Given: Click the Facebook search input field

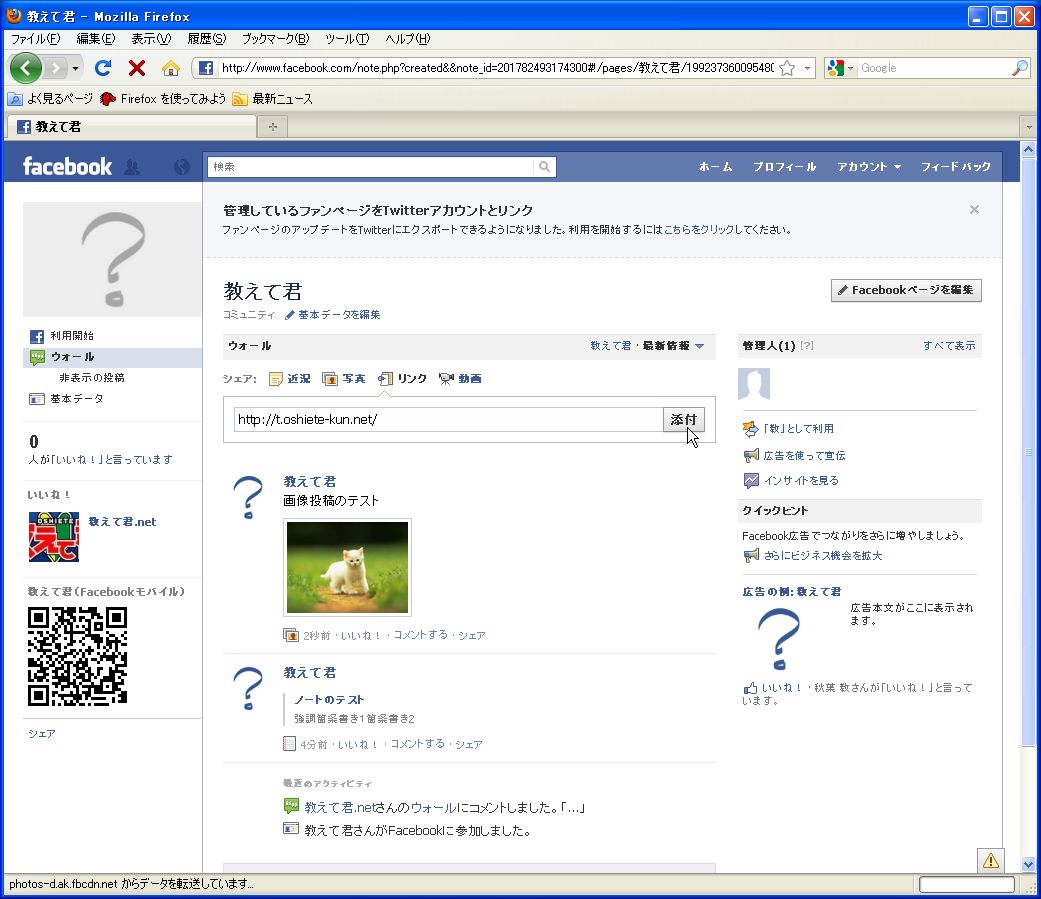Looking at the screenshot, I should pos(370,167).
